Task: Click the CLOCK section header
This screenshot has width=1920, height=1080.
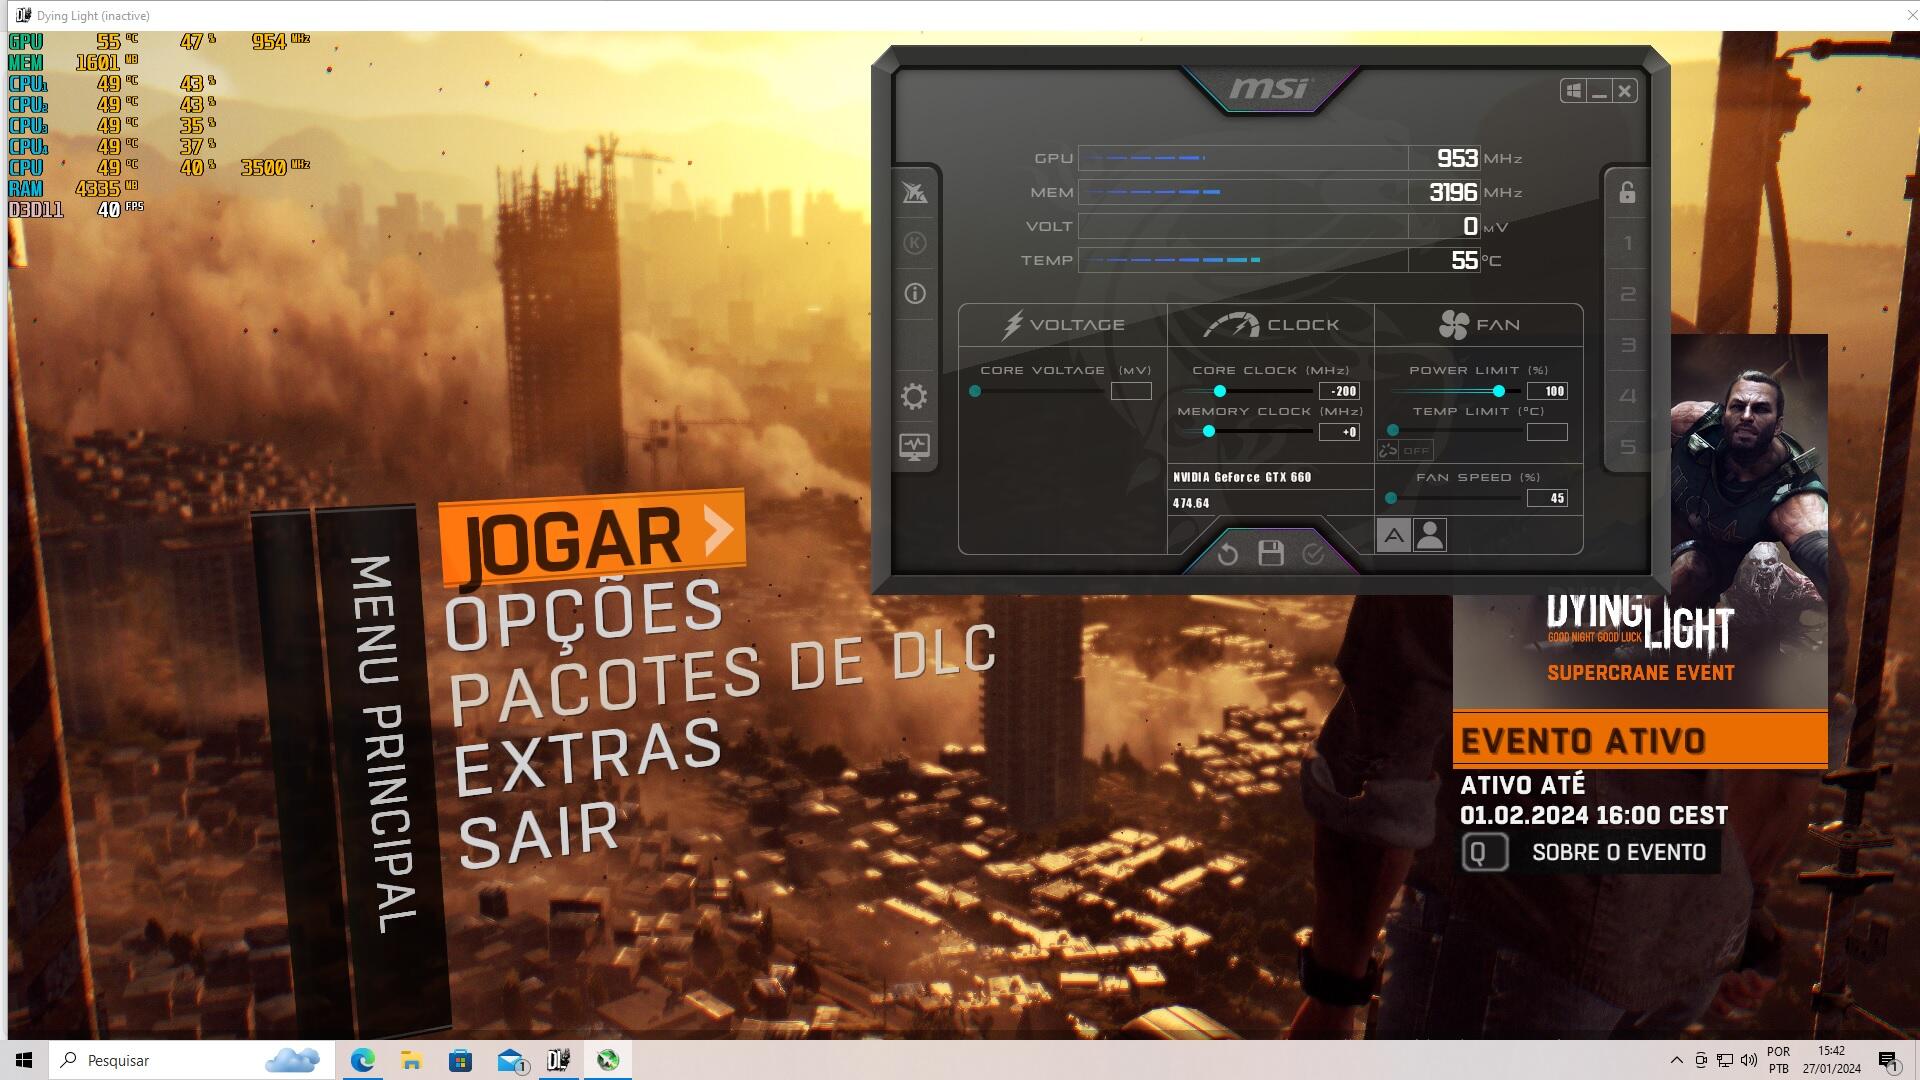Action: pos(1271,325)
